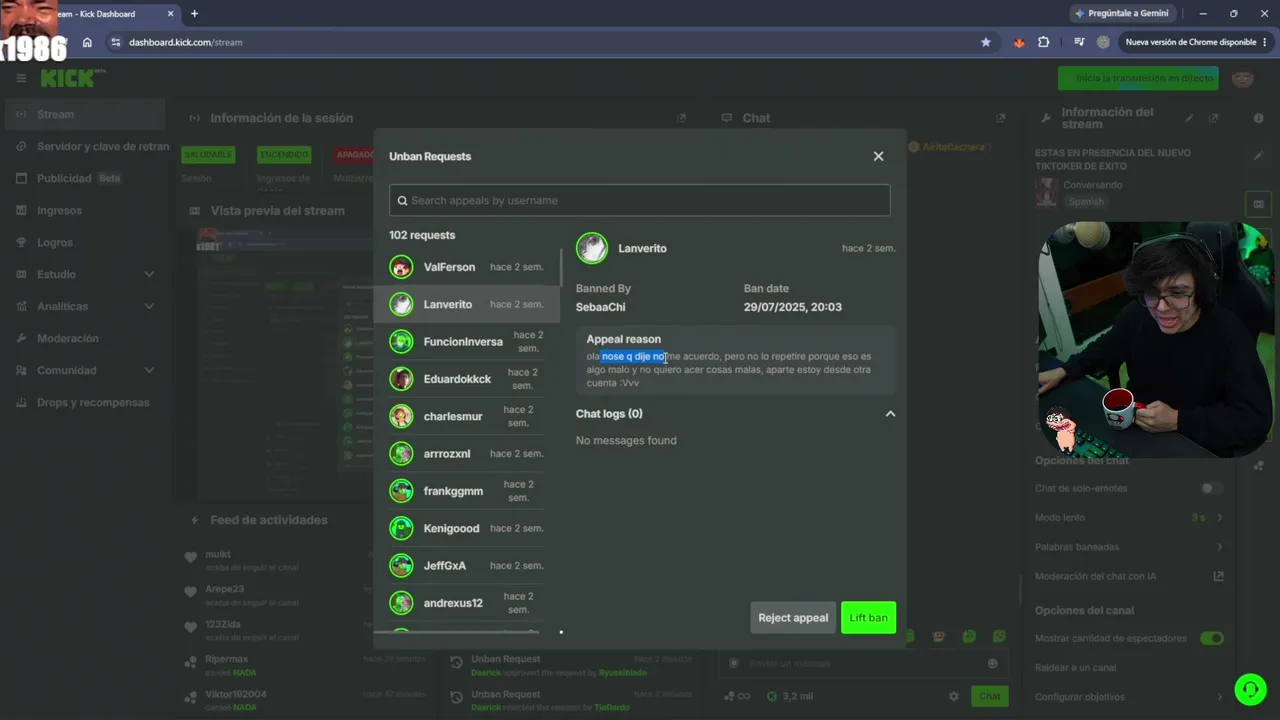Open Ingresos in the sidebar

pyautogui.click(x=85, y=210)
